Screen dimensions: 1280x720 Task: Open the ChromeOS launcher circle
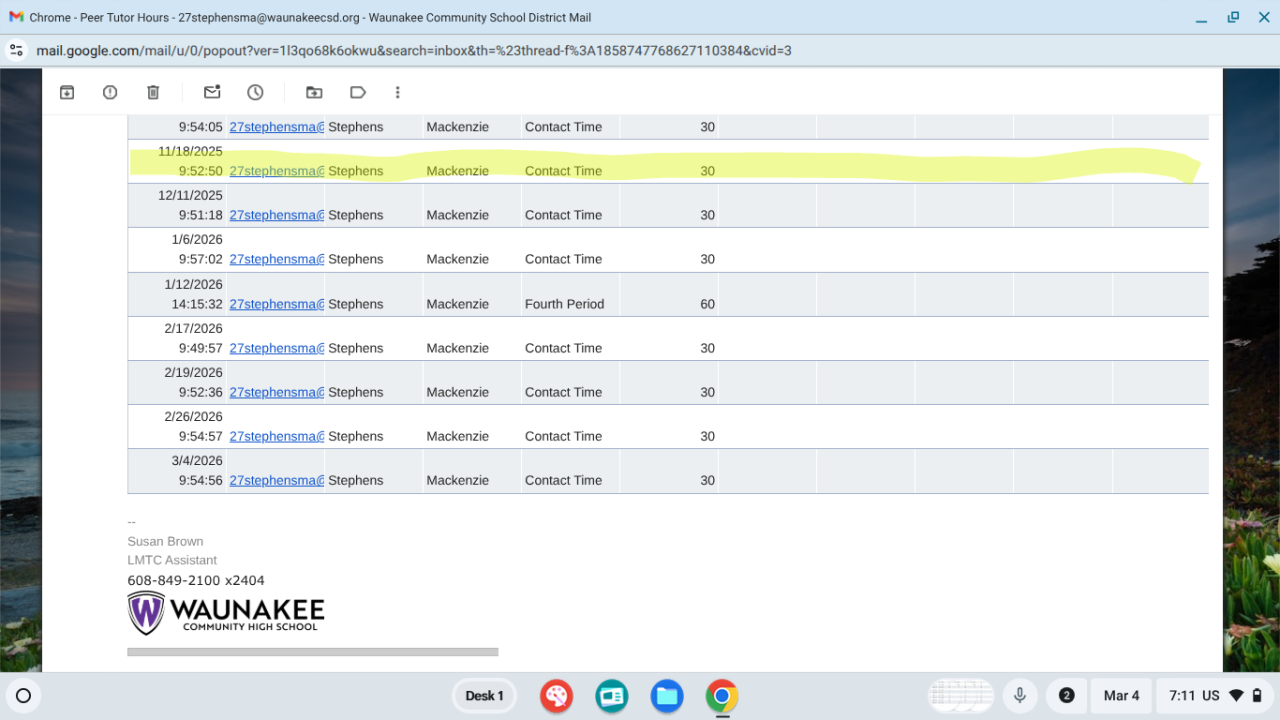(24, 696)
